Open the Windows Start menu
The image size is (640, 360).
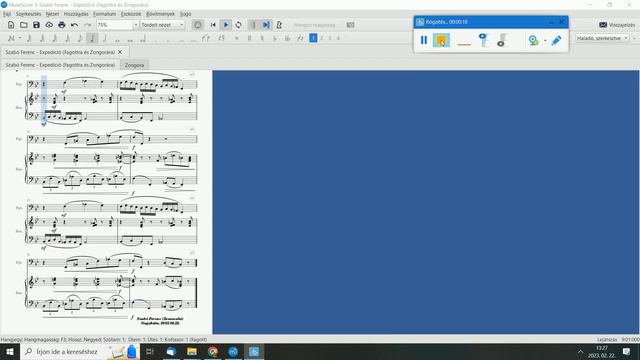(x=10, y=351)
